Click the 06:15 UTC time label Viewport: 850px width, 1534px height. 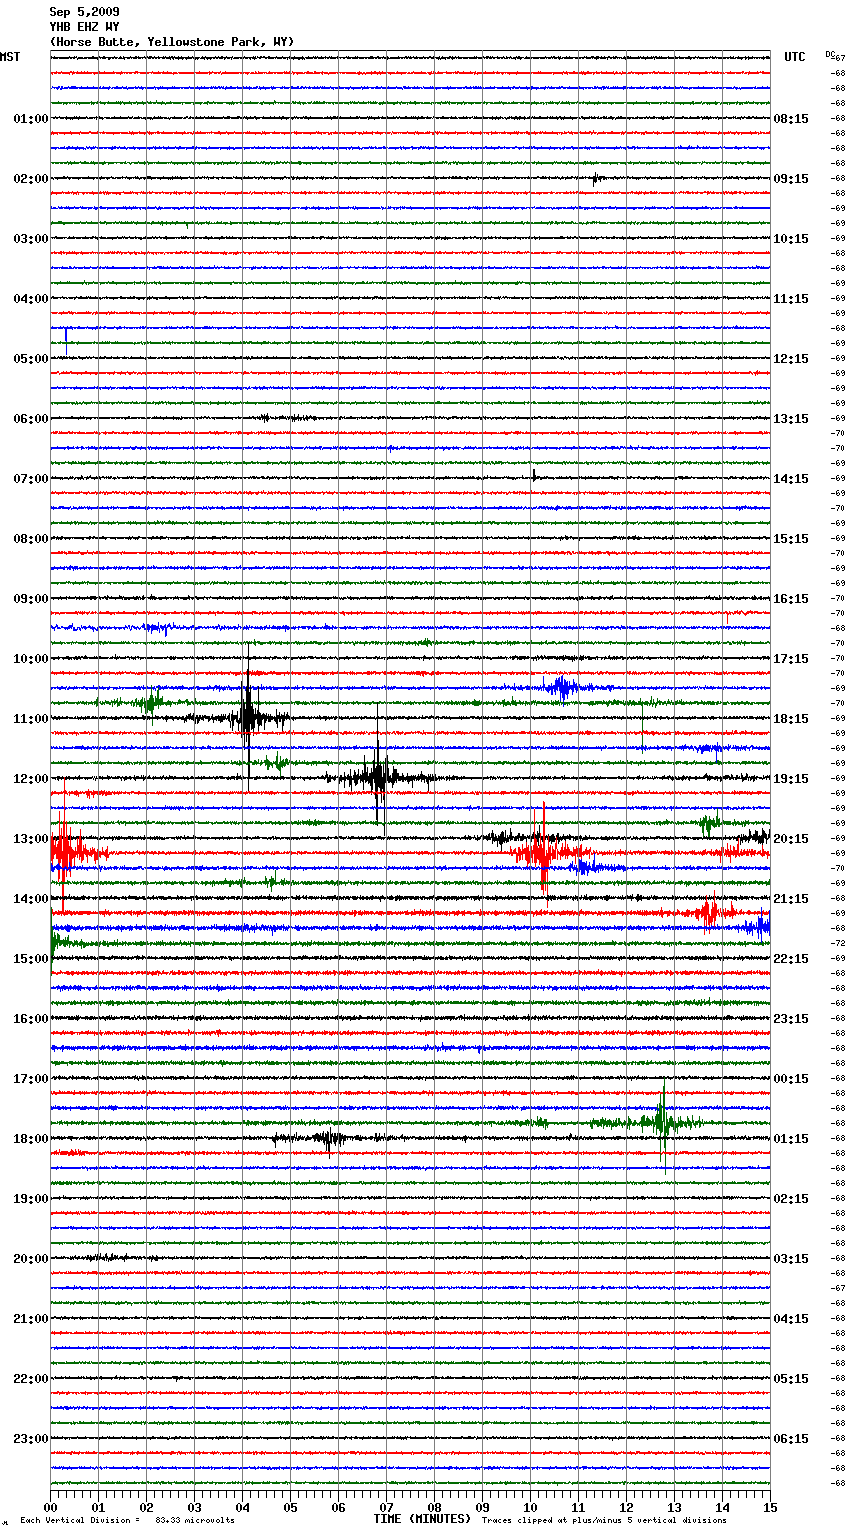(791, 1439)
